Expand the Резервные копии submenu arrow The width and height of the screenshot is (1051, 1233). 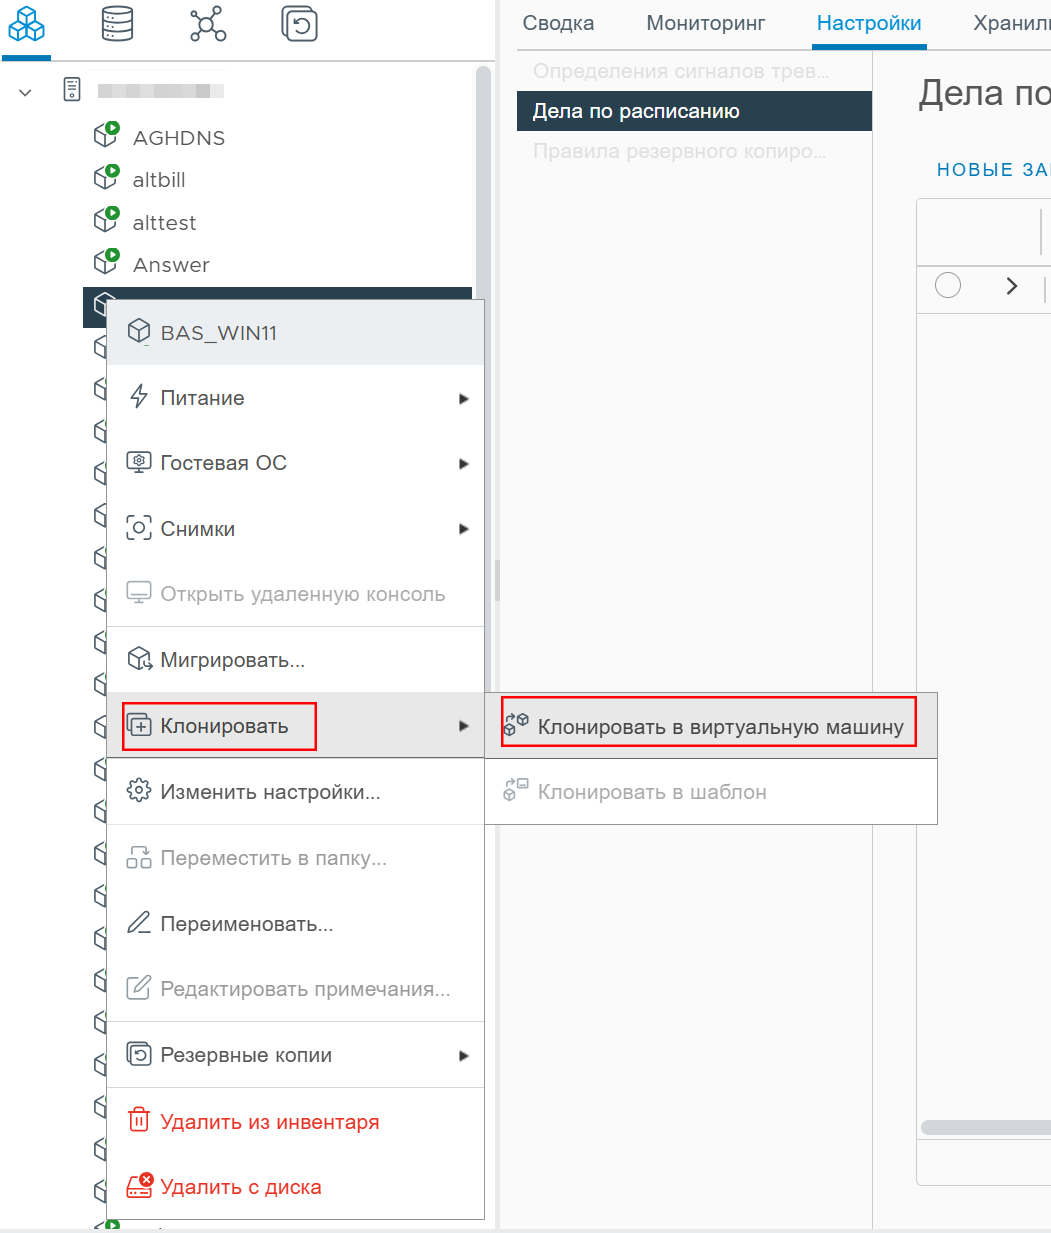463,1056
